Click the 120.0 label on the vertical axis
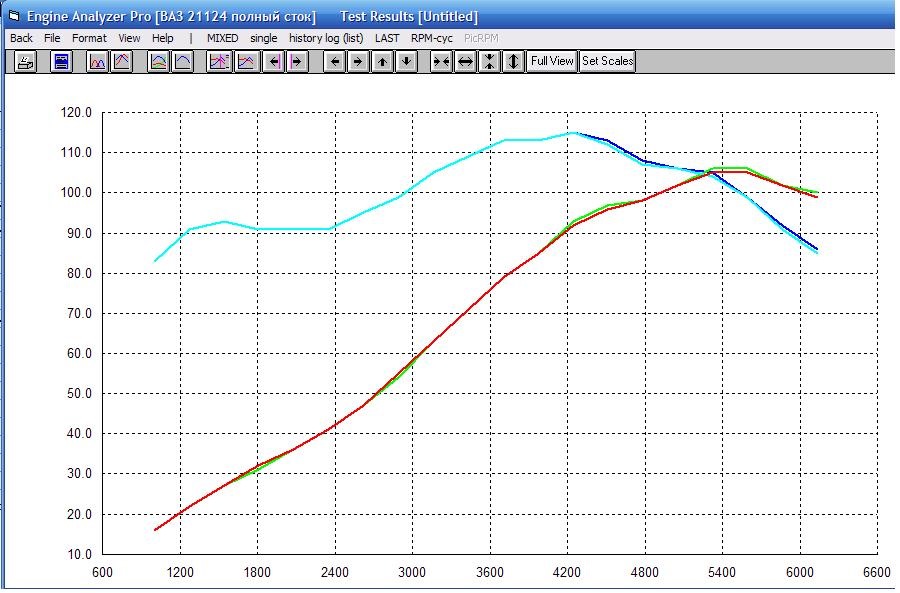 tap(76, 113)
